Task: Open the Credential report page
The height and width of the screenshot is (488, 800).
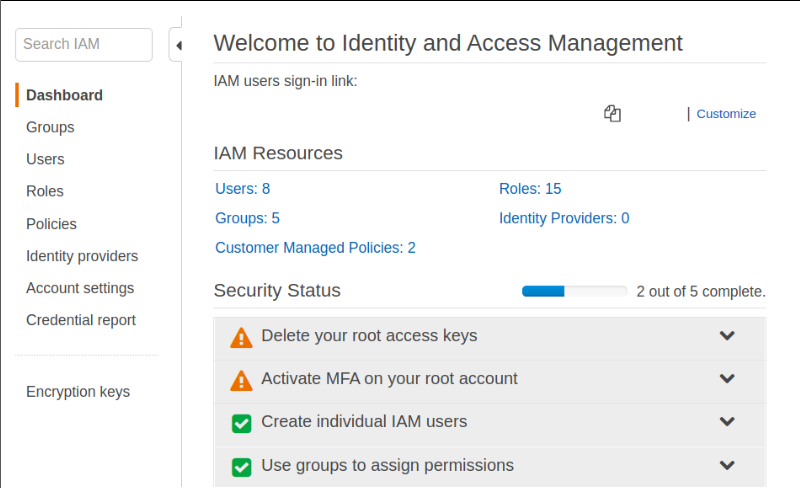Action: tap(81, 320)
